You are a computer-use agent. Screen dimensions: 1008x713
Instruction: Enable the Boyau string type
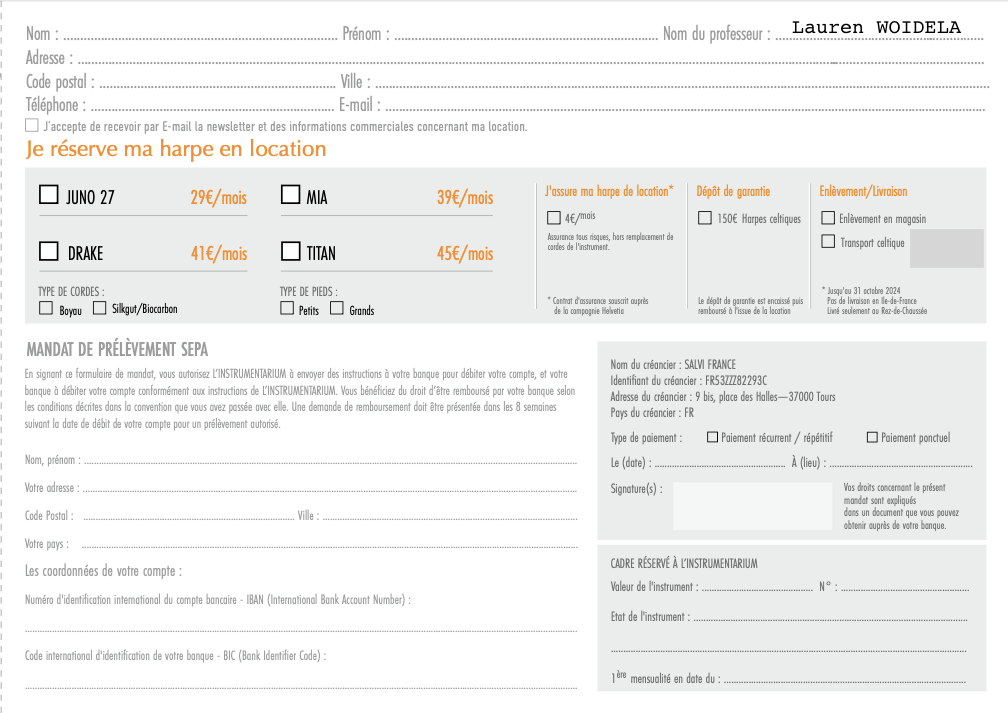pyautogui.click(x=46, y=309)
